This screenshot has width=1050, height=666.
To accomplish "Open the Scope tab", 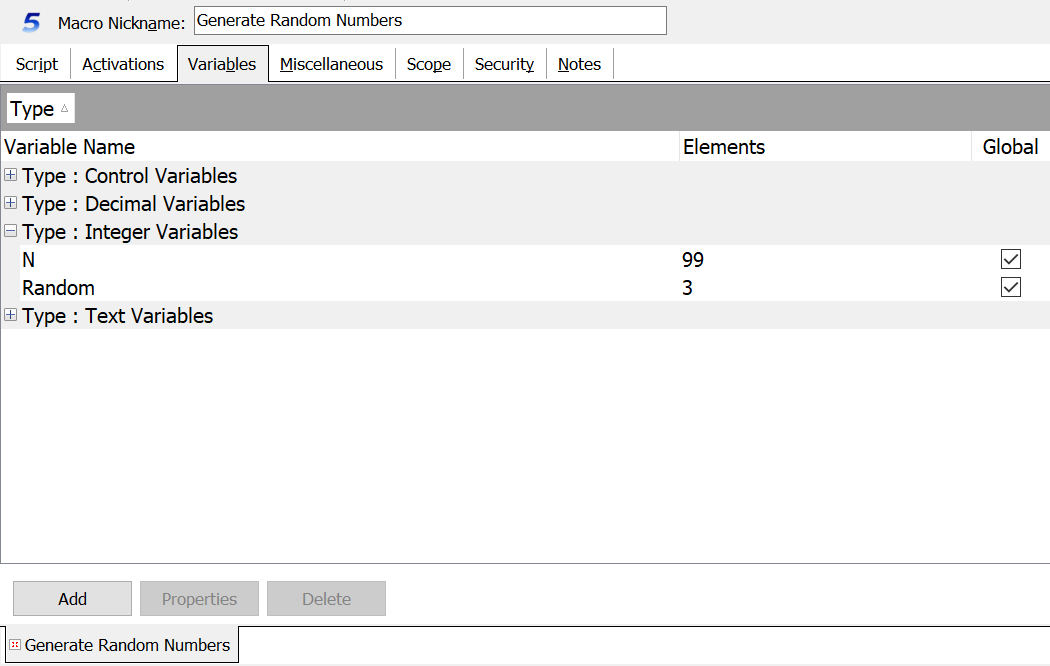I will [428, 64].
